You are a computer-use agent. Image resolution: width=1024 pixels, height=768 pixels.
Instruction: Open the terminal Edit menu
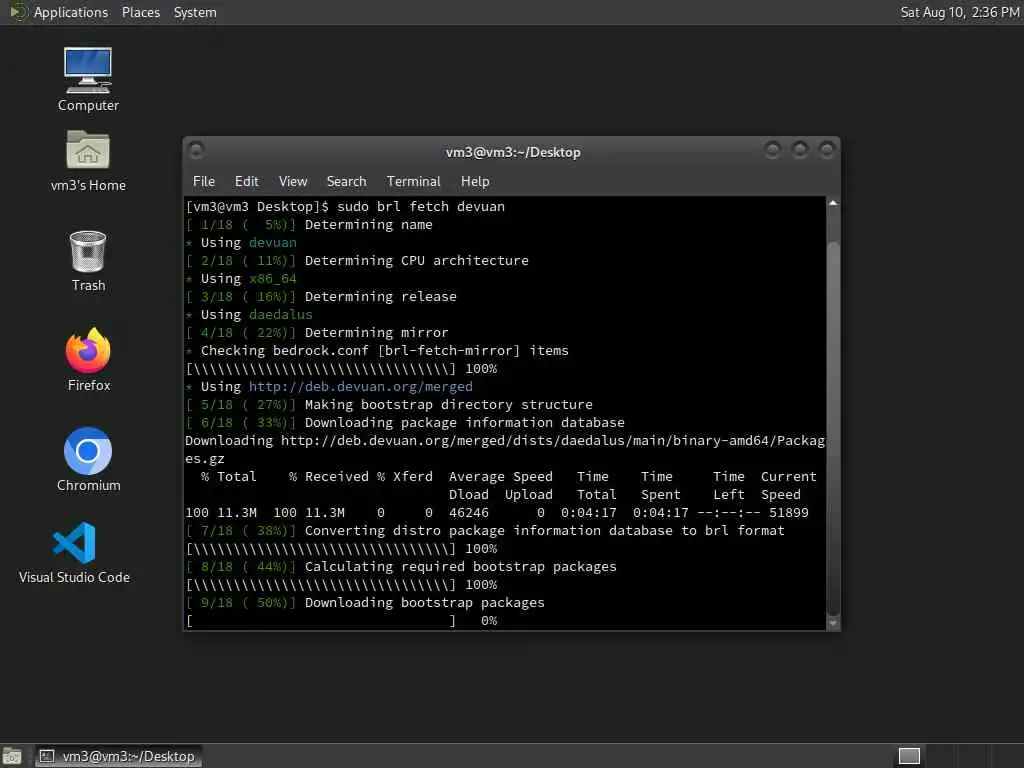point(246,182)
